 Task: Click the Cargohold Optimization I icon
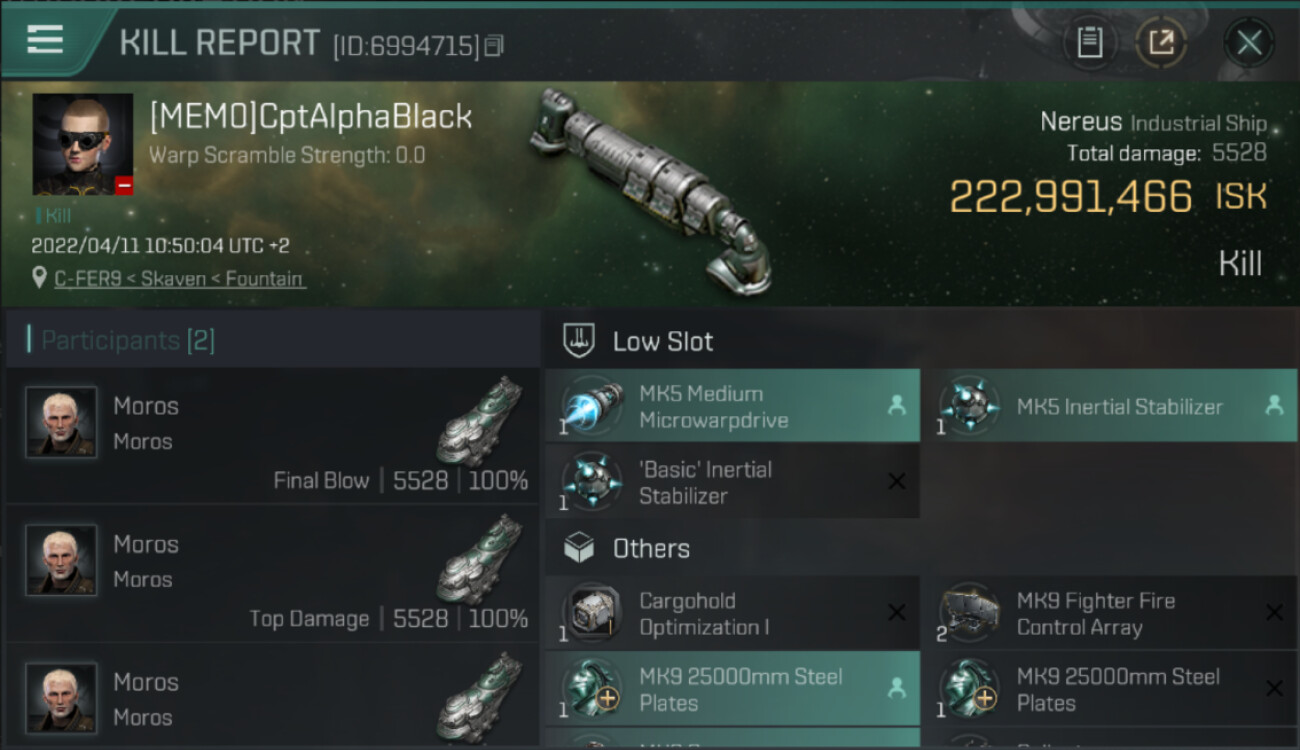click(593, 613)
